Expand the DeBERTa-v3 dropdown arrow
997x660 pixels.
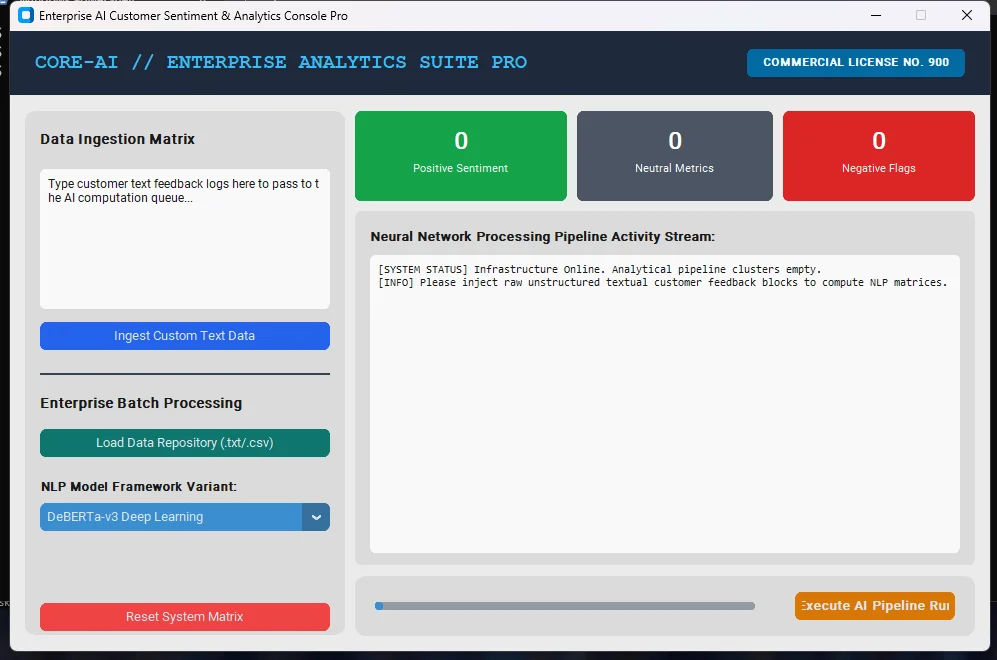(316, 517)
